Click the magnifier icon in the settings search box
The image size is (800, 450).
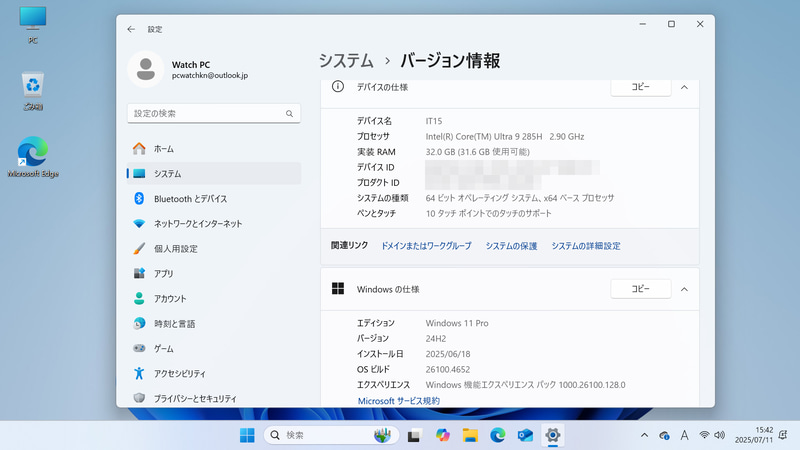coord(289,113)
